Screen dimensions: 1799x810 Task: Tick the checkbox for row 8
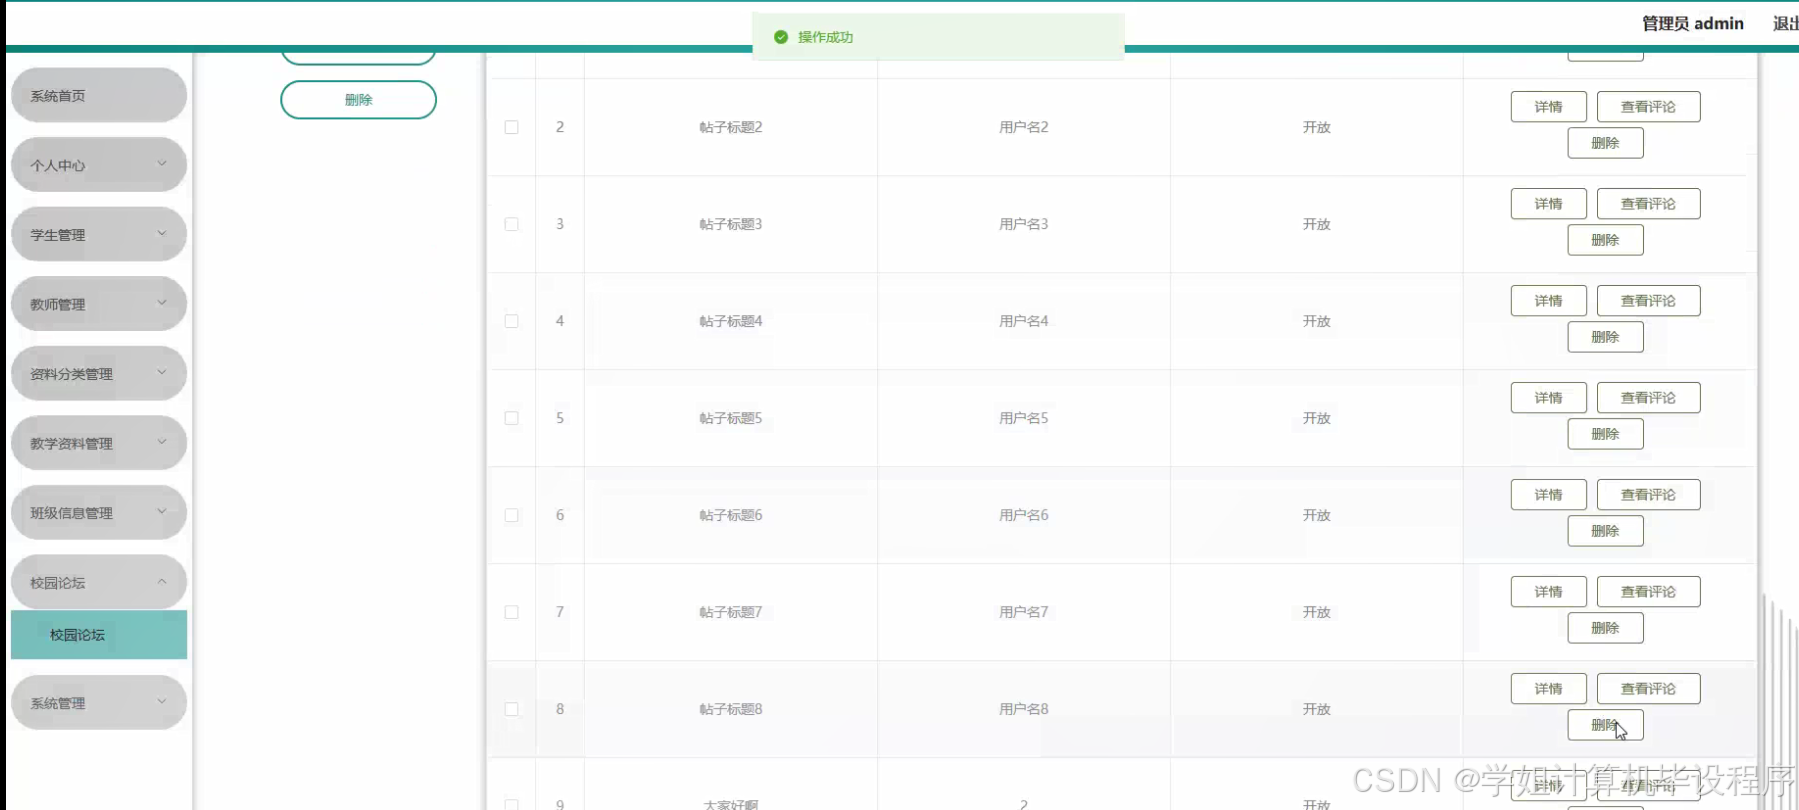(511, 709)
